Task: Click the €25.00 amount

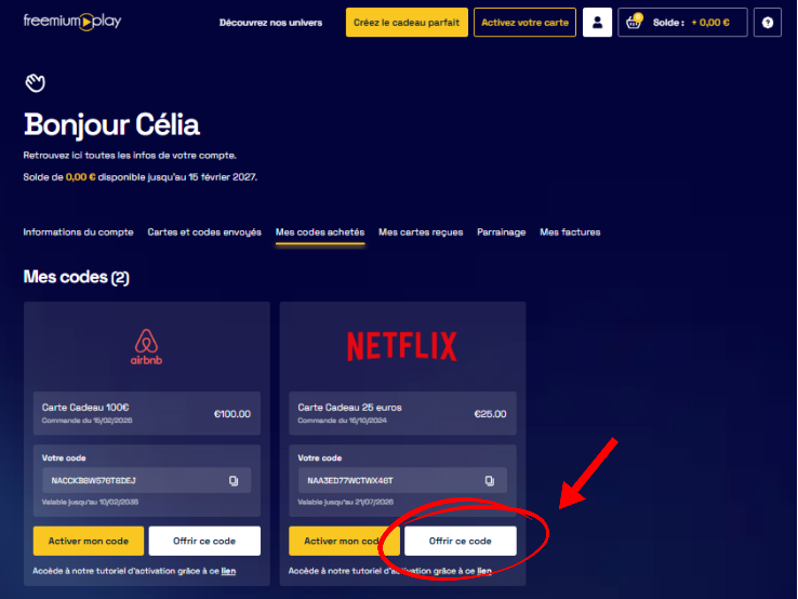Action: [490, 414]
